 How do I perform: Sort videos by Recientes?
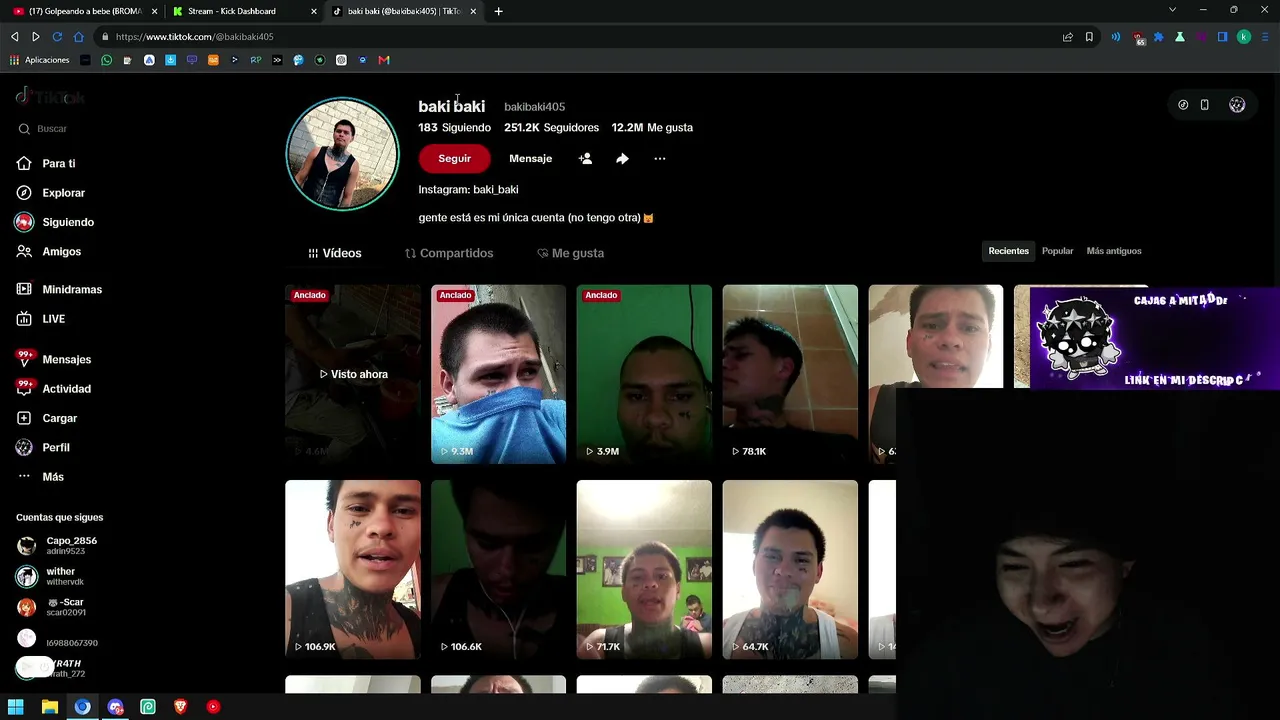pos(1008,251)
